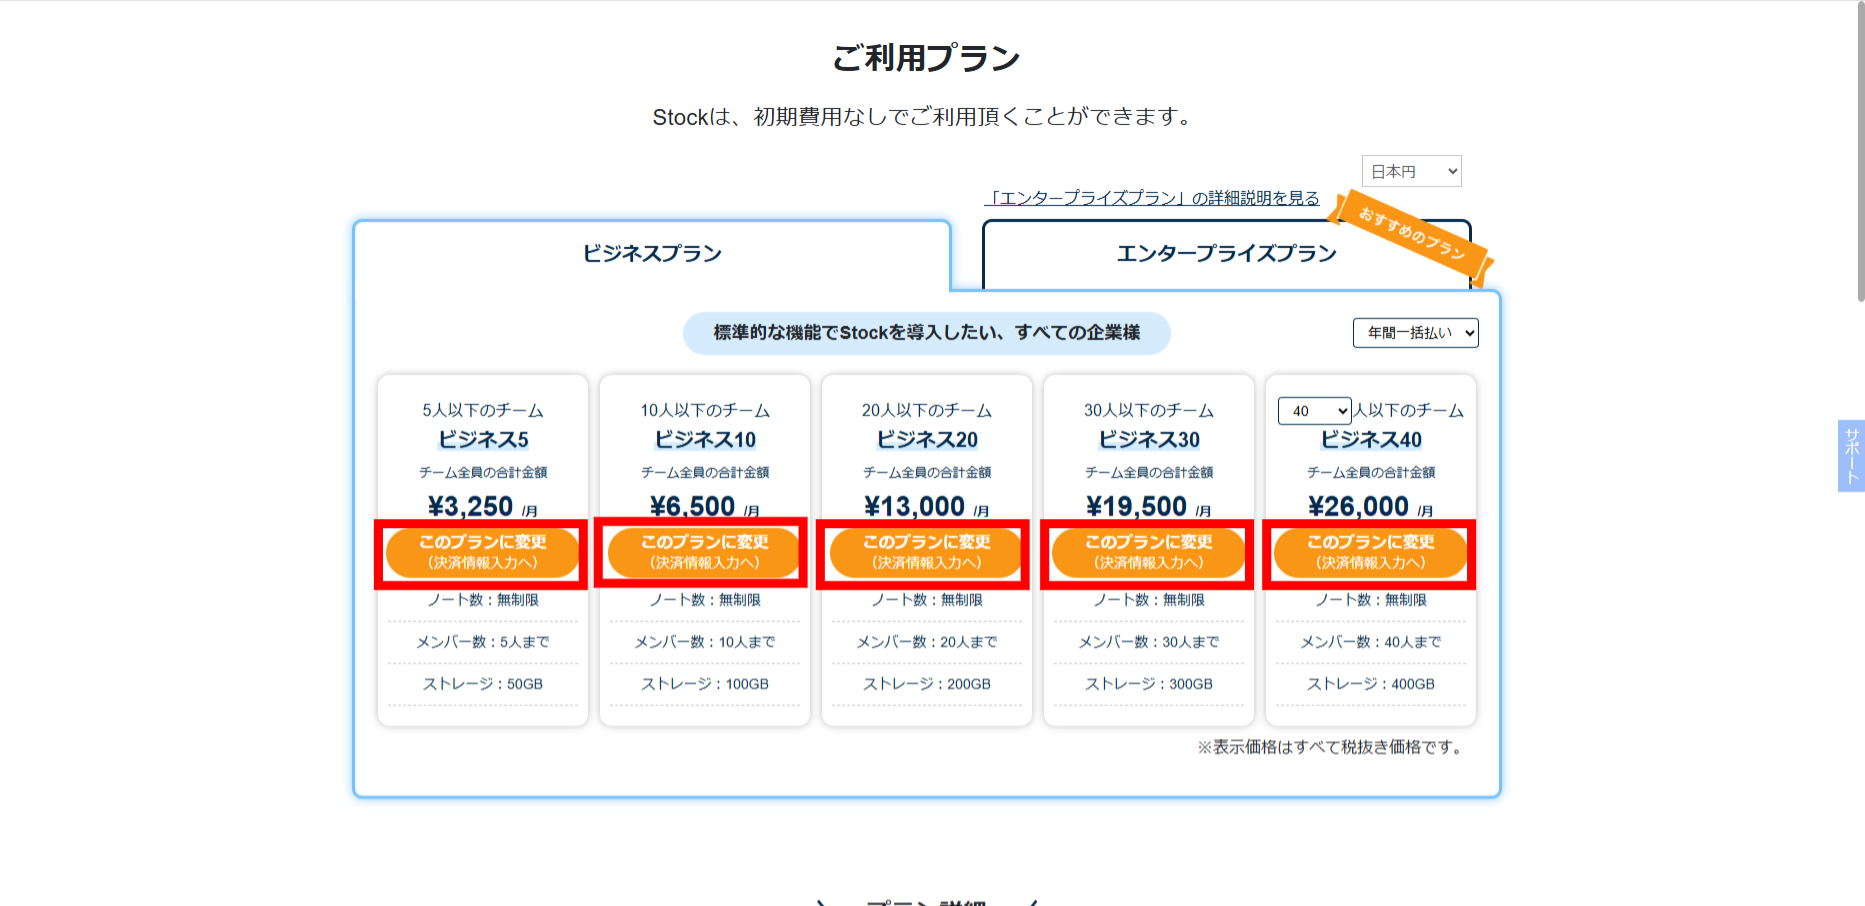Click the 税抜き価格 footnote text
Image resolution: width=1865 pixels, height=906 pixels.
point(1331,747)
